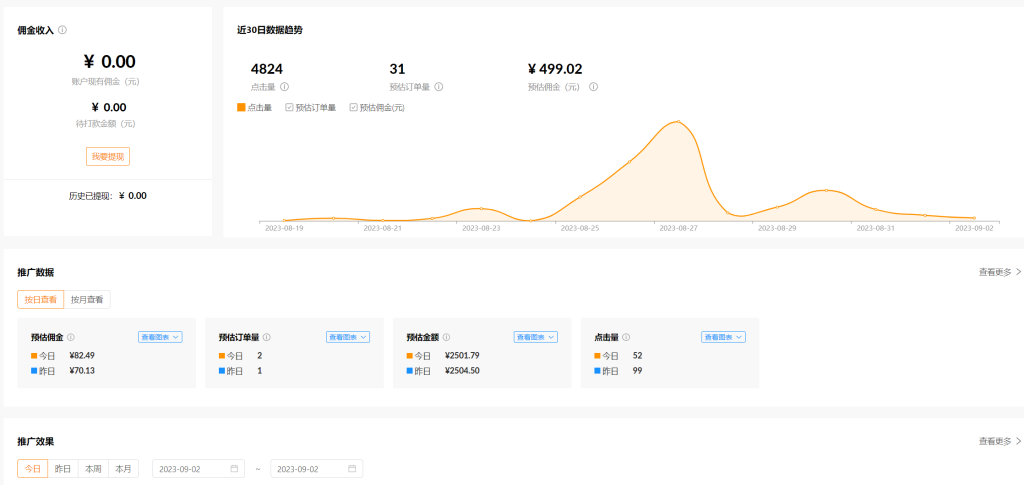Open 查看图表 dropdown in 预估金额 card
The height and width of the screenshot is (485, 1024).
tap(536, 337)
